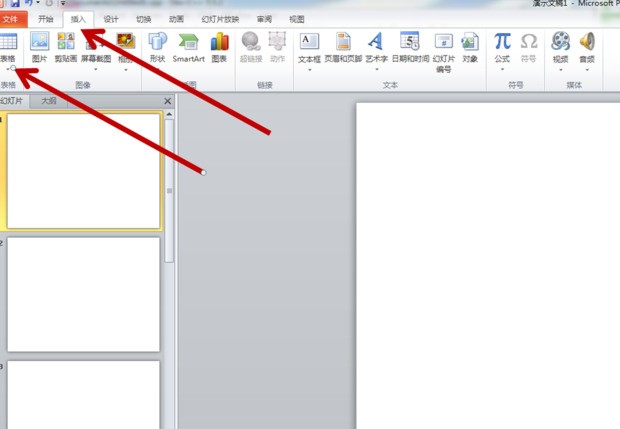Image resolution: width=620 pixels, height=429 pixels.
Task: Switch to the Animations (动画) tab
Action: (176, 19)
